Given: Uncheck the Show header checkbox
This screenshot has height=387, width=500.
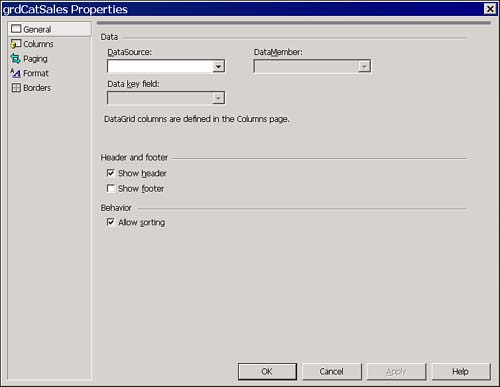Looking at the screenshot, I should 111,173.
